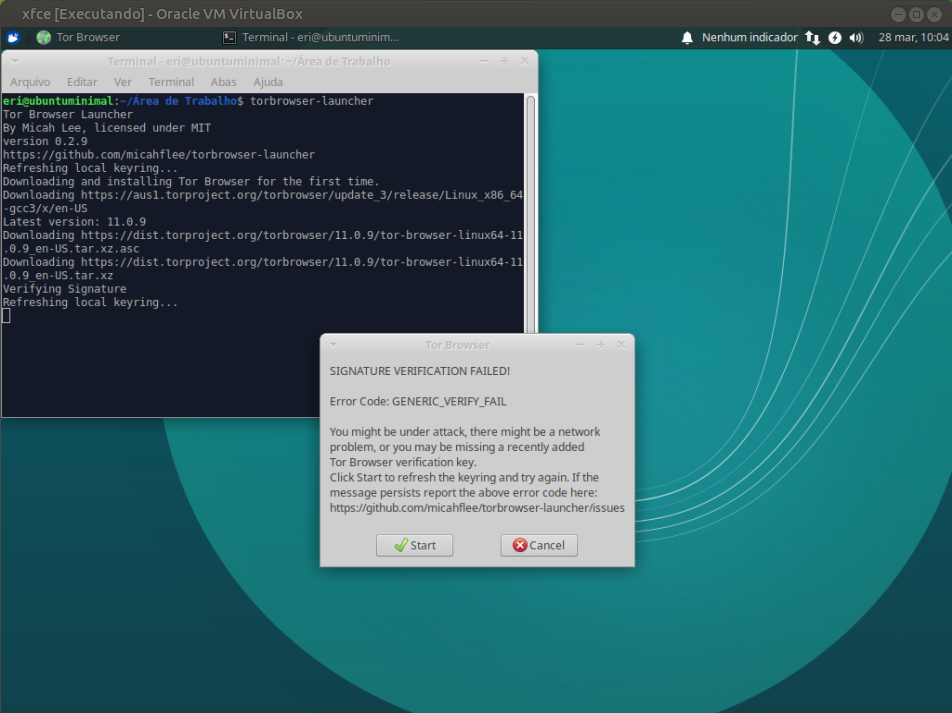Switch to Tor Browser taskbar entry
Screen dimensions: 952x713
[78, 38]
